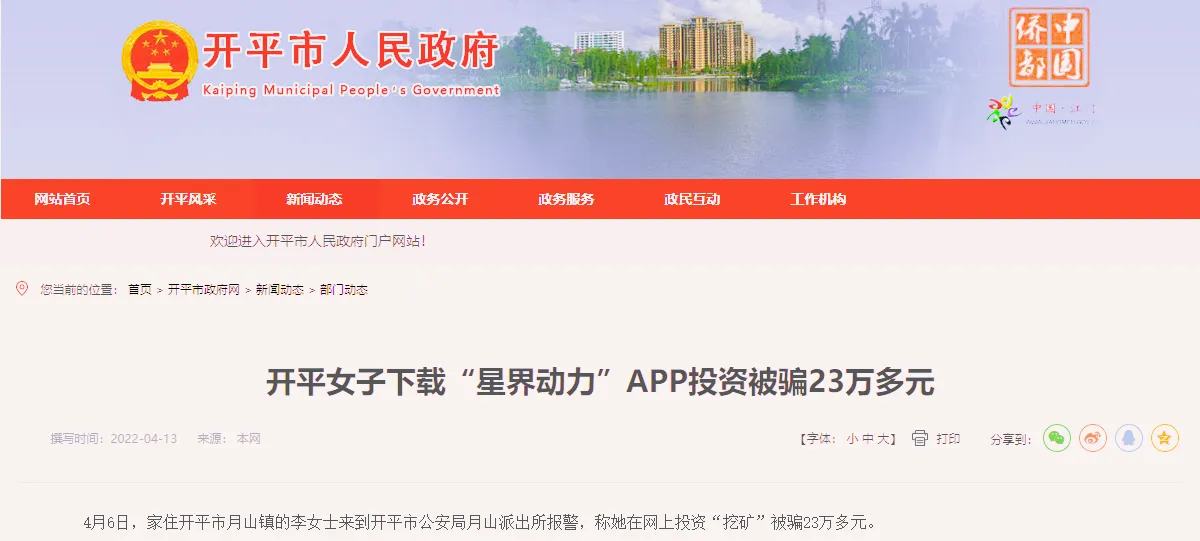The height and width of the screenshot is (541, 1200).
Task: Set font size to medium 中
Action: 868,439
